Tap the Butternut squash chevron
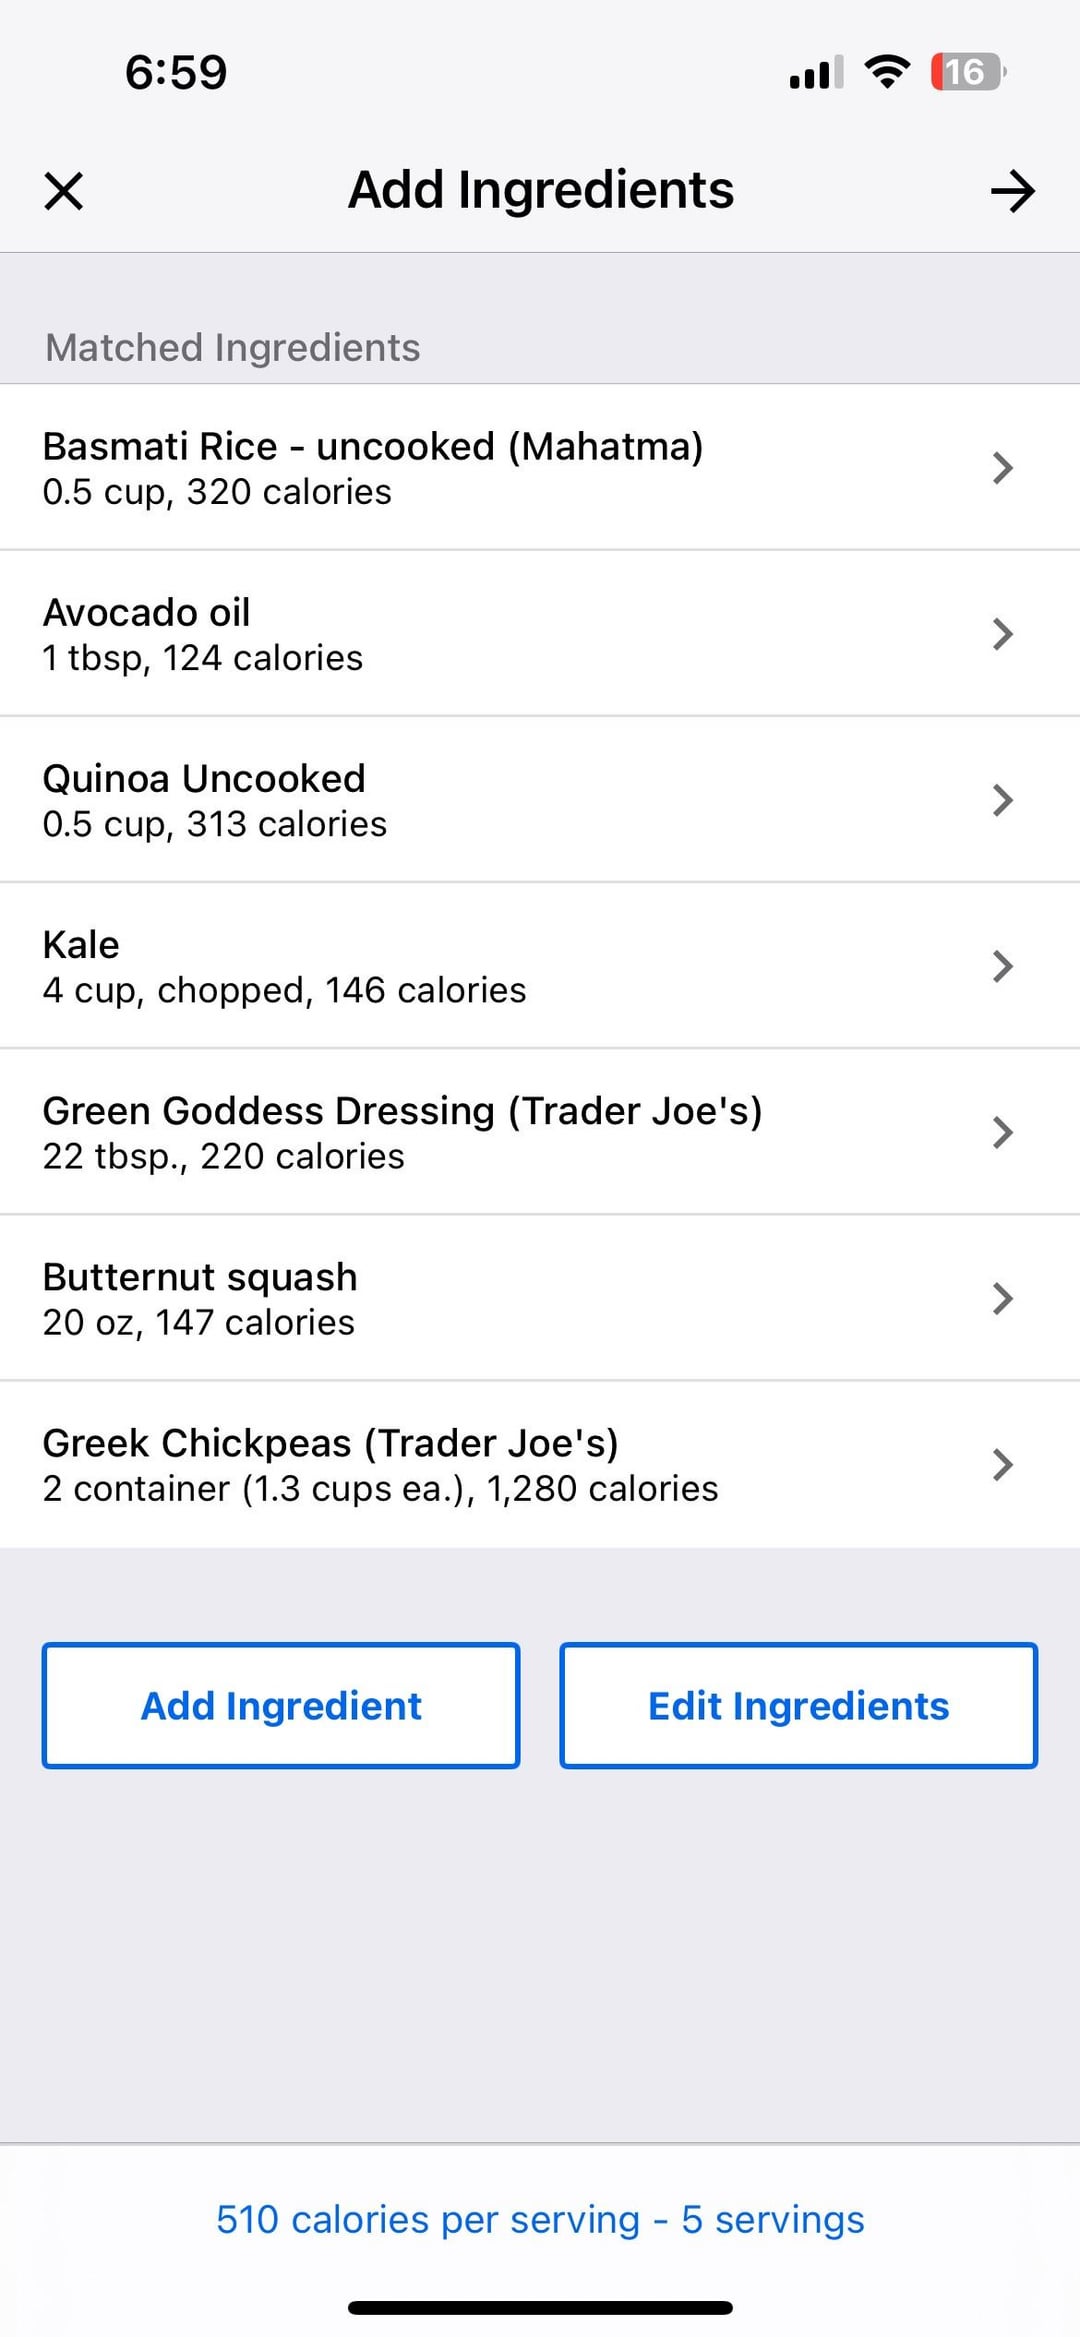 pyautogui.click(x=1002, y=1298)
